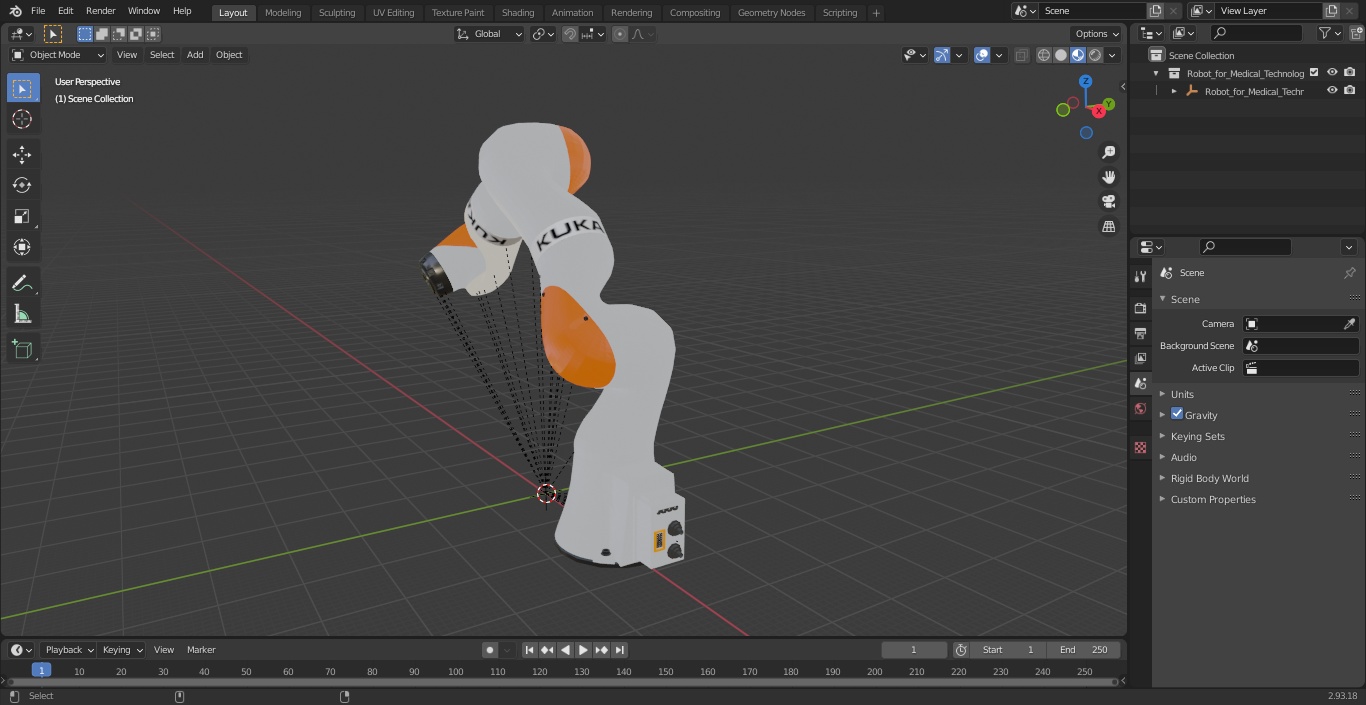Open the Global transform orientation dropdown
Screen dimensions: 1366x705
pos(490,34)
